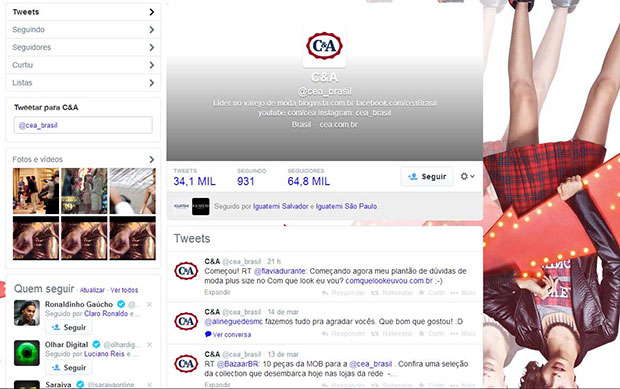This screenshot has height=389, width=620.
Task: Open the @BazaarBR mention link
Action: coord(238,364)
